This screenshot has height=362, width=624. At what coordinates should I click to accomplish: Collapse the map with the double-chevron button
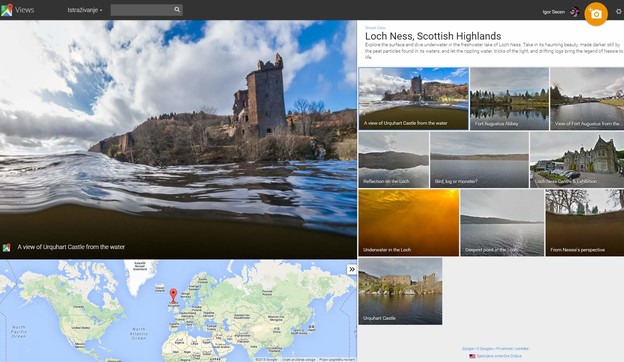(352, 269)
